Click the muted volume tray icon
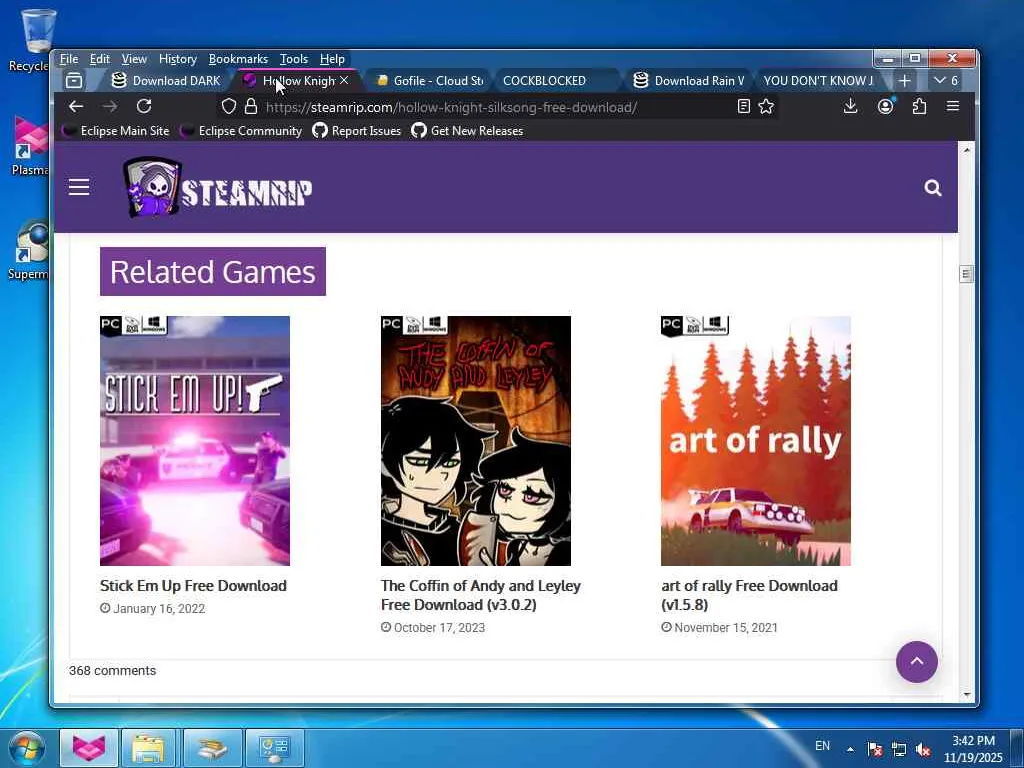Viewport: 1024px width, 768px height. pos(923,749)
